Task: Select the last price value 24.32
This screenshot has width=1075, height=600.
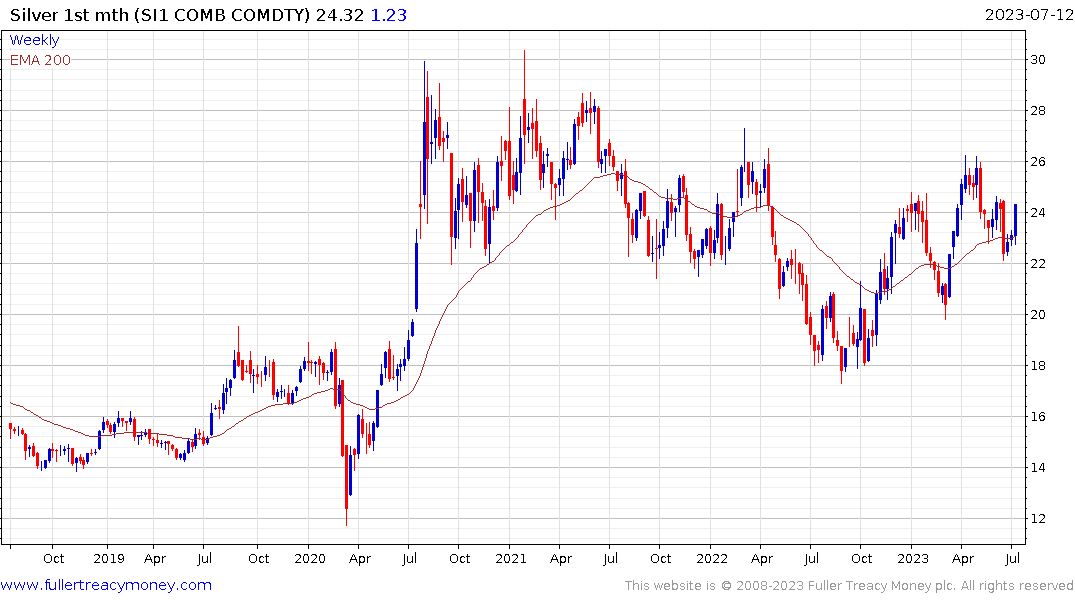Action: pos(339,15)
